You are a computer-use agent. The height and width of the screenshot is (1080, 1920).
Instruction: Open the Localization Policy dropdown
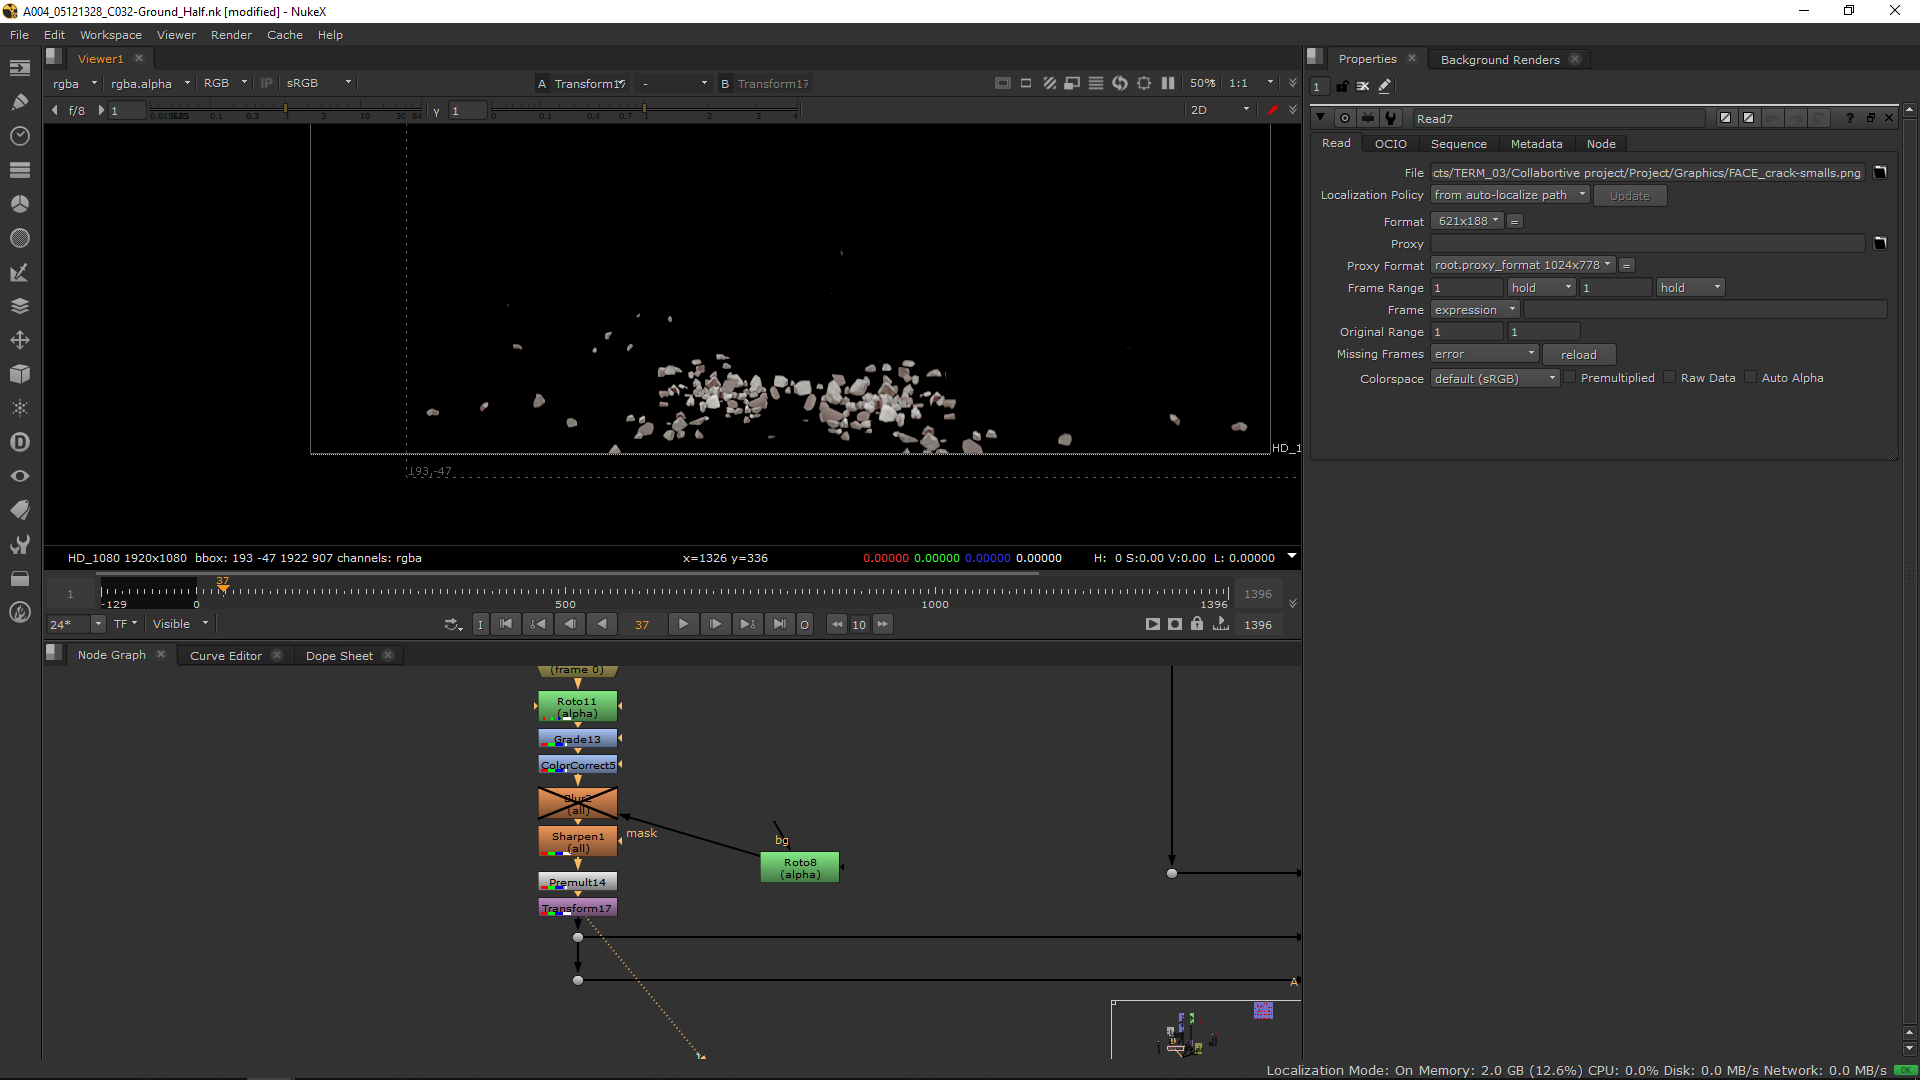[x=1509, y=195]
